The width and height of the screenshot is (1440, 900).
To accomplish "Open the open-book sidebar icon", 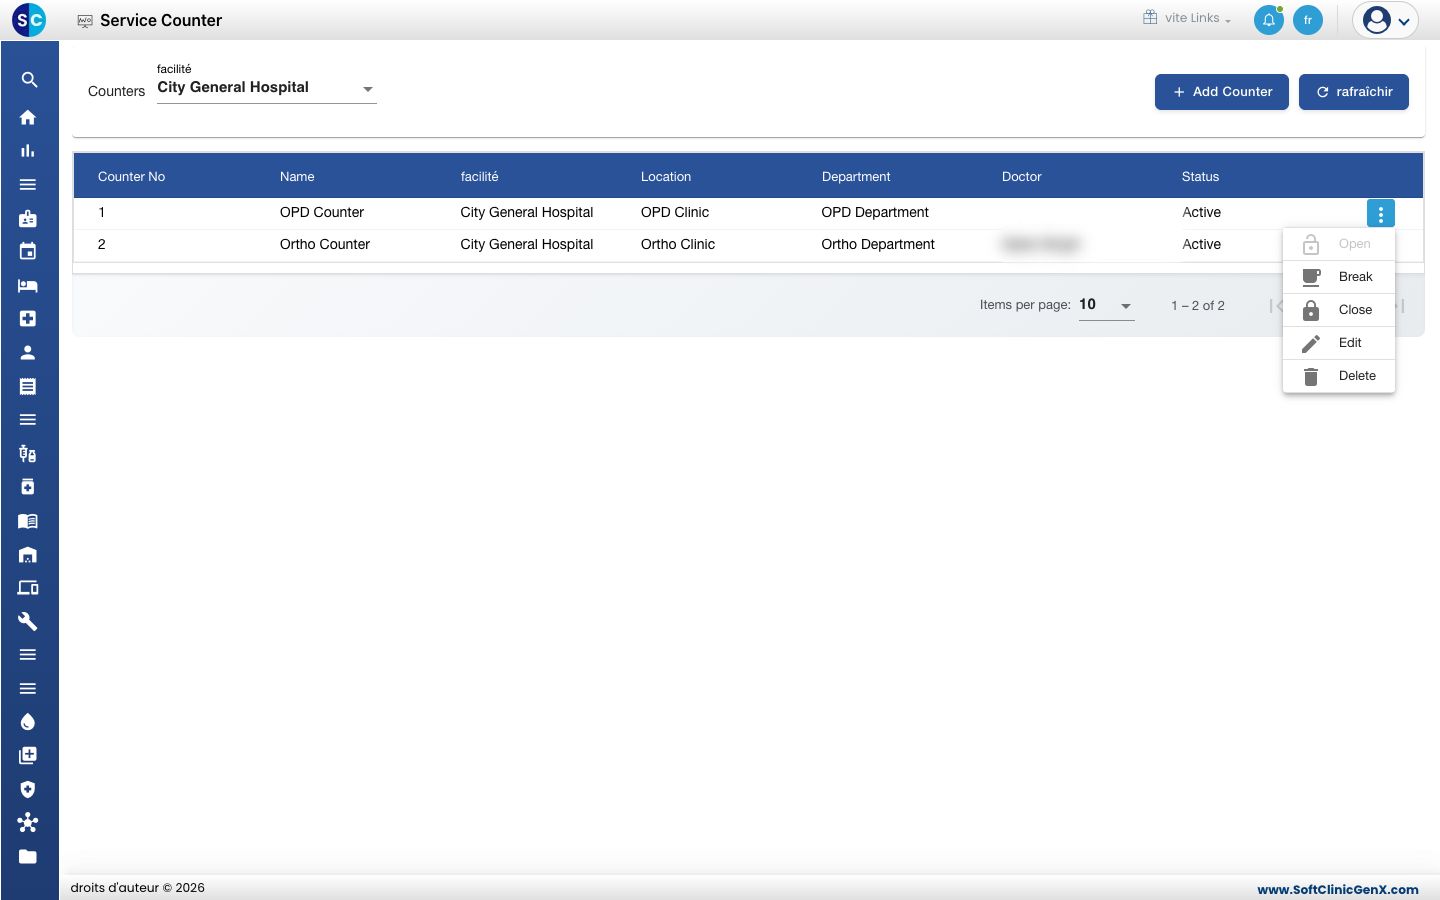I will click(28, 521).
